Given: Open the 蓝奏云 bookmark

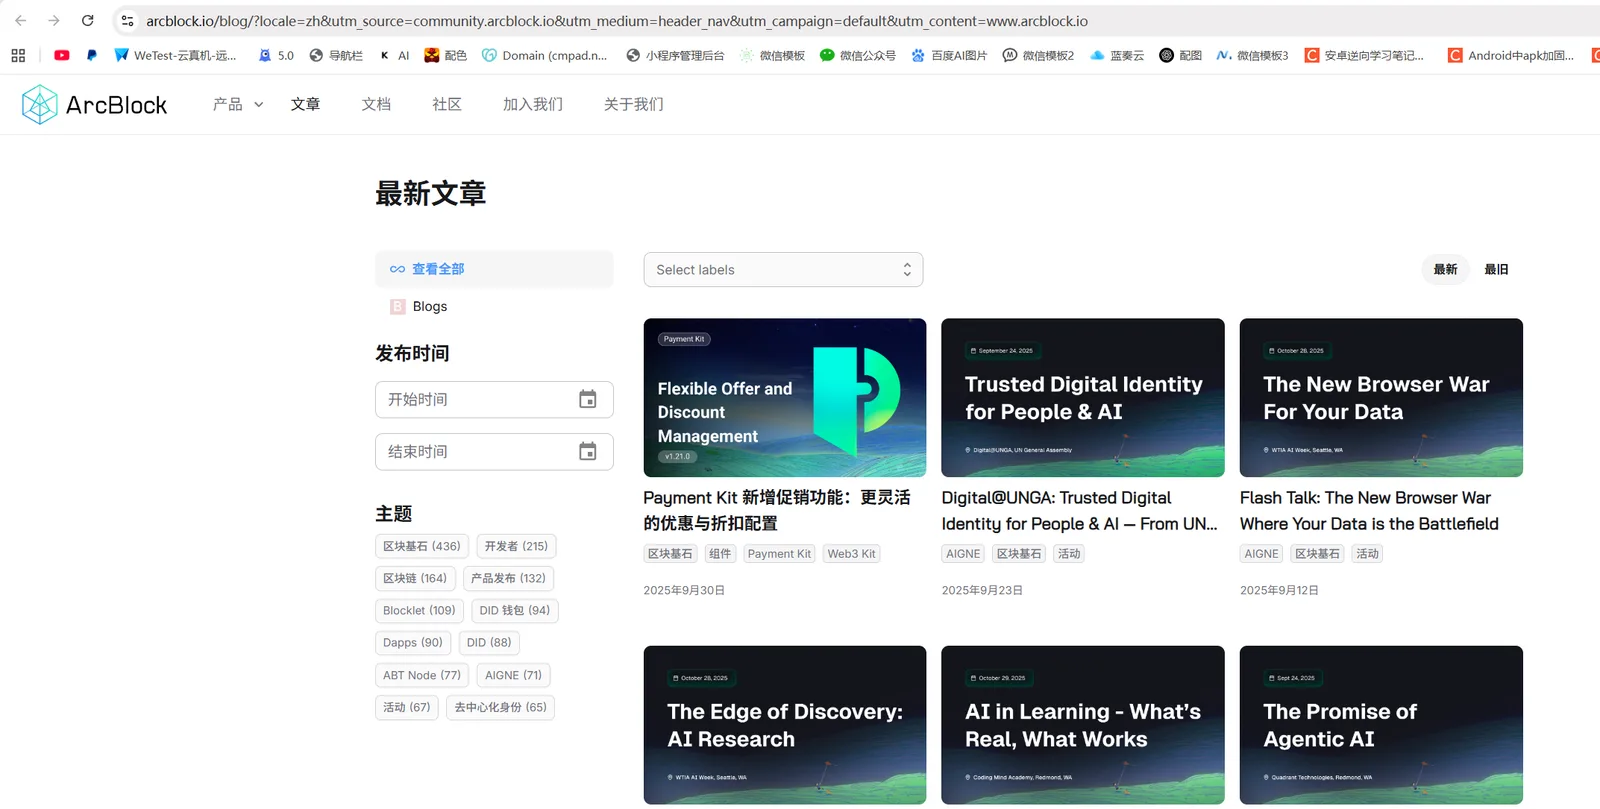Looking at the screenshot, I should coord(1117,56).
